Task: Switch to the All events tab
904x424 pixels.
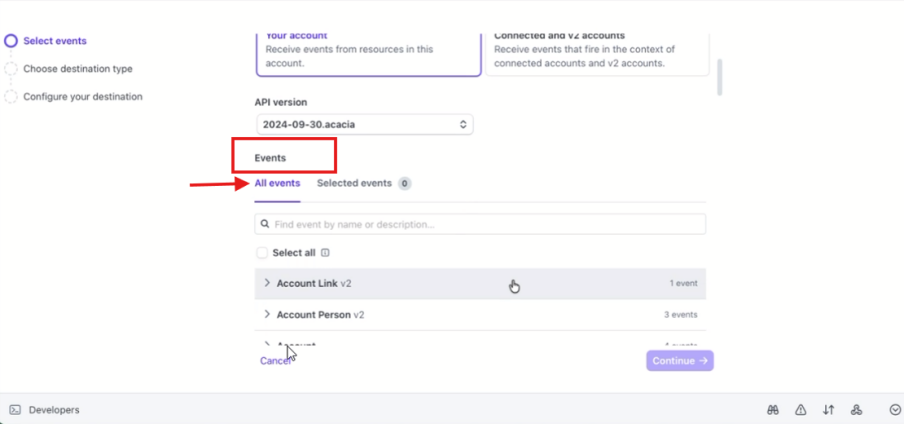Action: point(277,184)
